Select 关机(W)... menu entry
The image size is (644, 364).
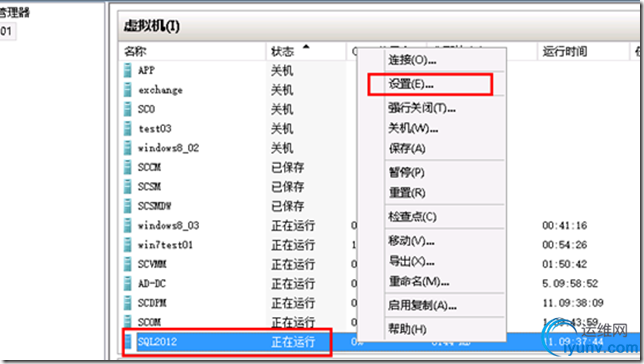click(413, 128)
